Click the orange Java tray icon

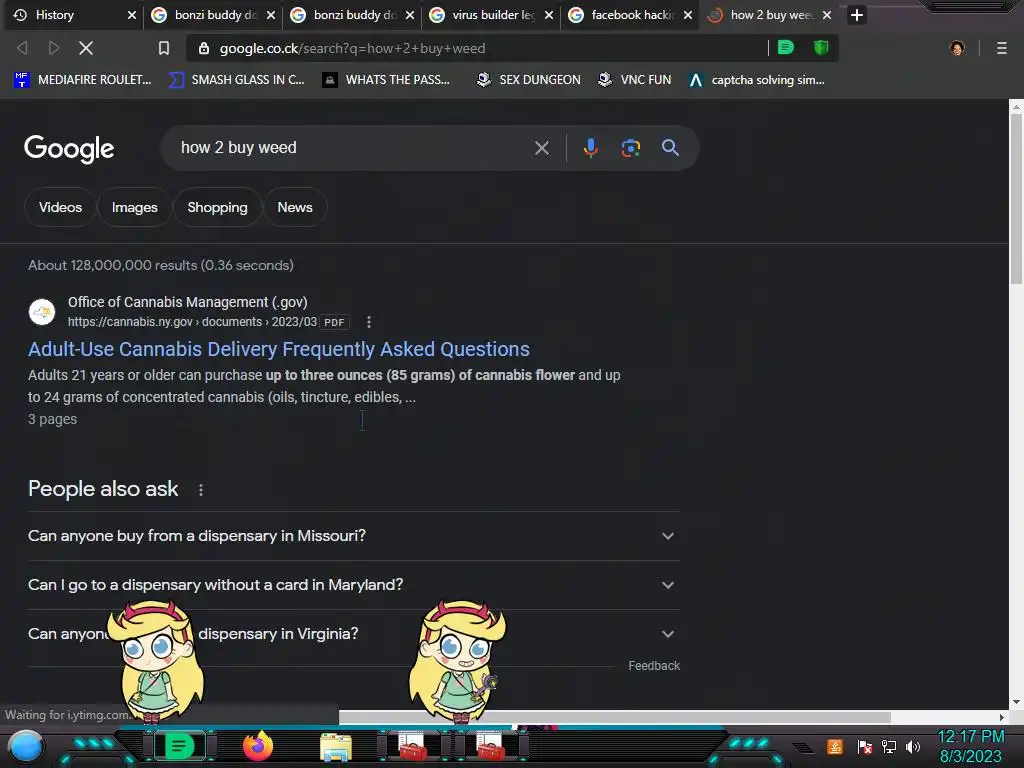pos(835,746)
